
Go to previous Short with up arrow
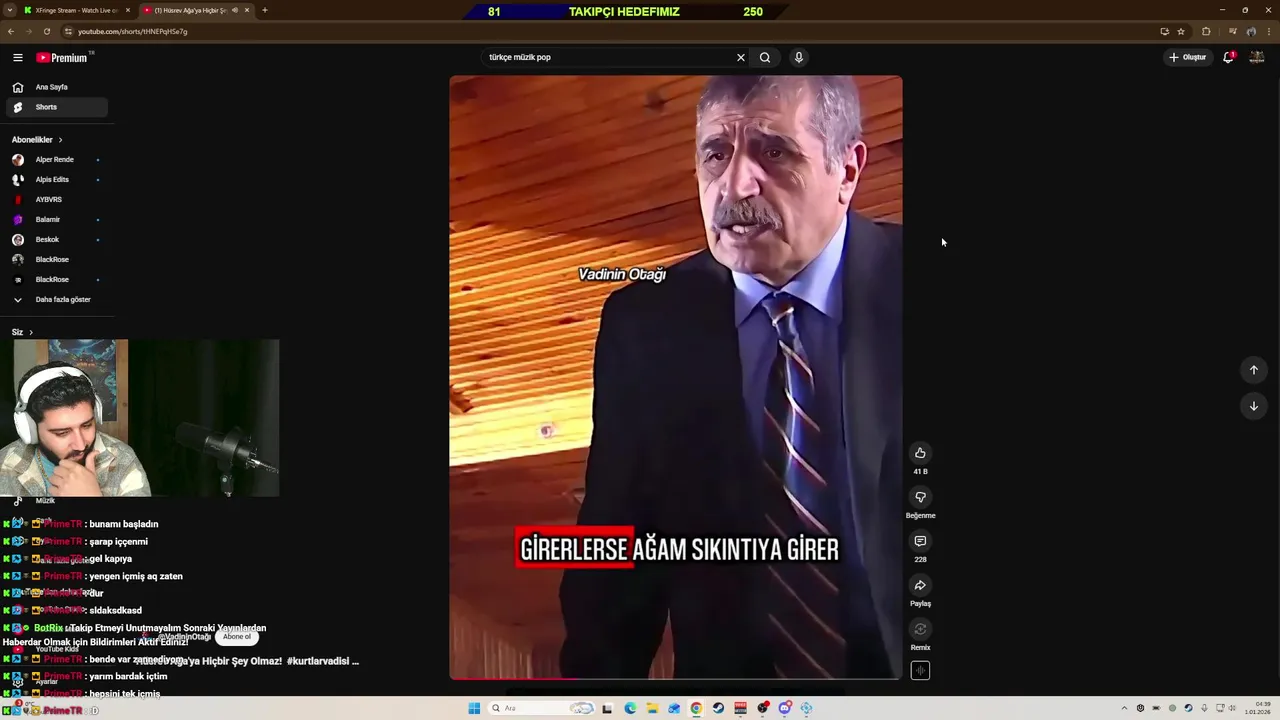tap(1254, 370)
